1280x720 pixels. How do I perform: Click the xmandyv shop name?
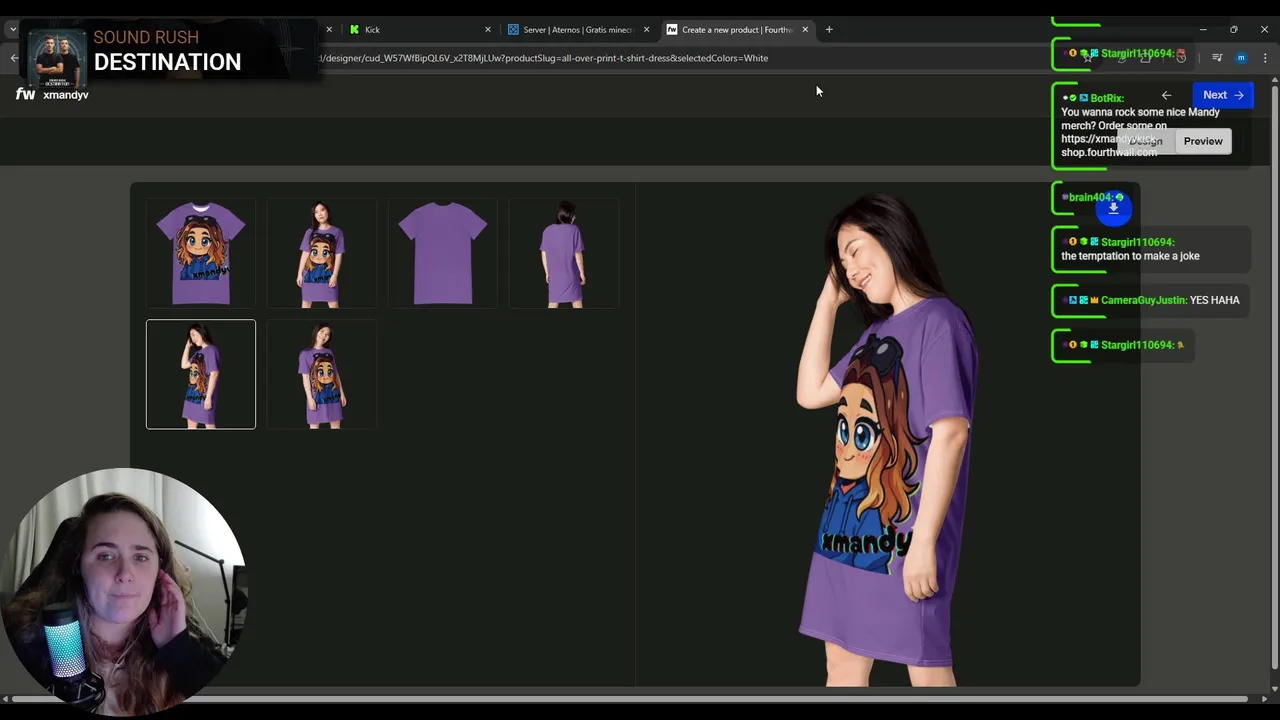click(x=66, y=95)
